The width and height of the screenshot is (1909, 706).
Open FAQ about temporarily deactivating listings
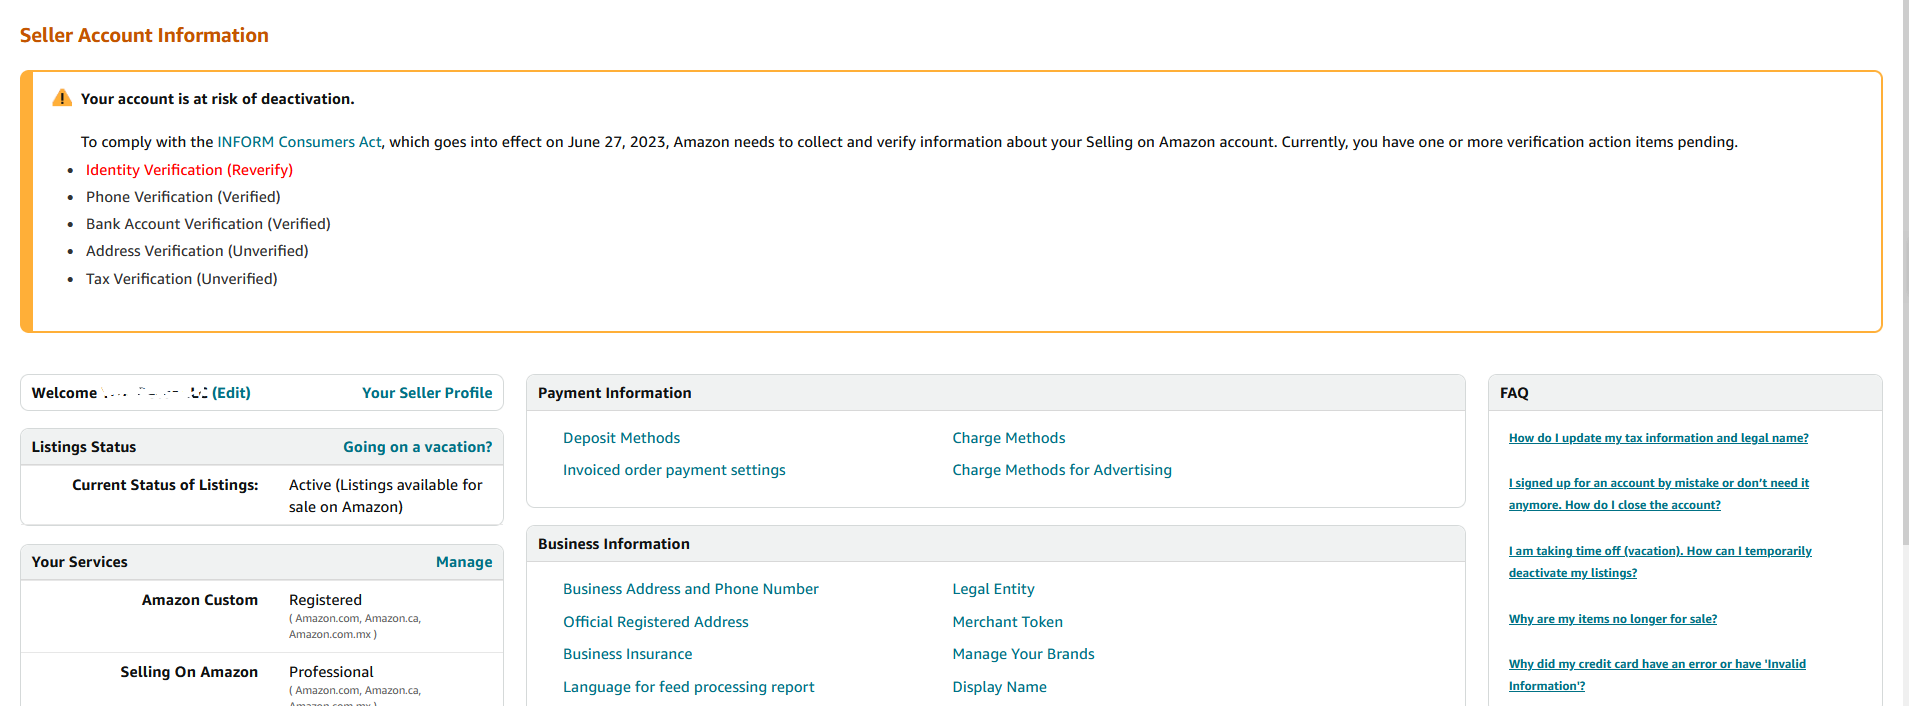coord(1660,562)
